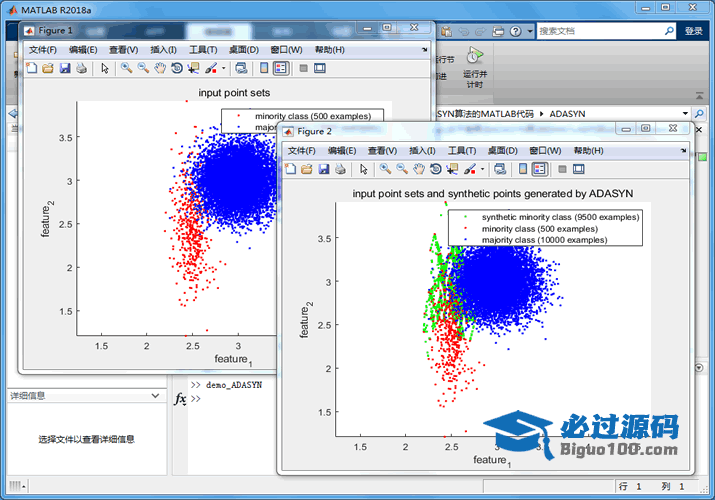This screenshot has width=715, height=500.
Task: Hide Plot Tools icon in Figure 2
Action: coord(562,169)
